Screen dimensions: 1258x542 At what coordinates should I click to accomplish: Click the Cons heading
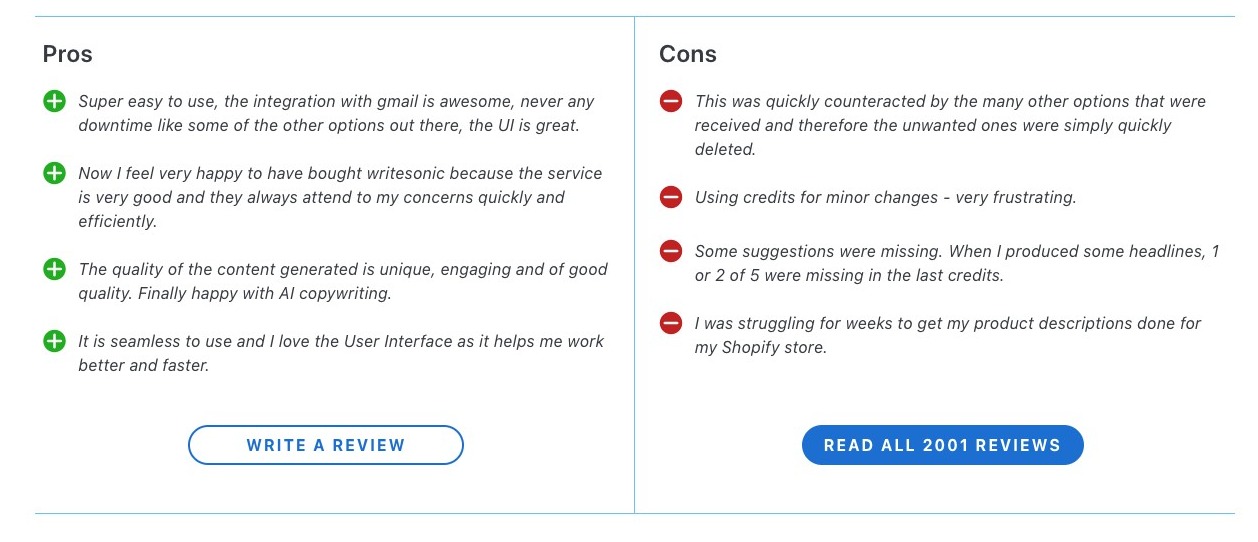(688, 54)
